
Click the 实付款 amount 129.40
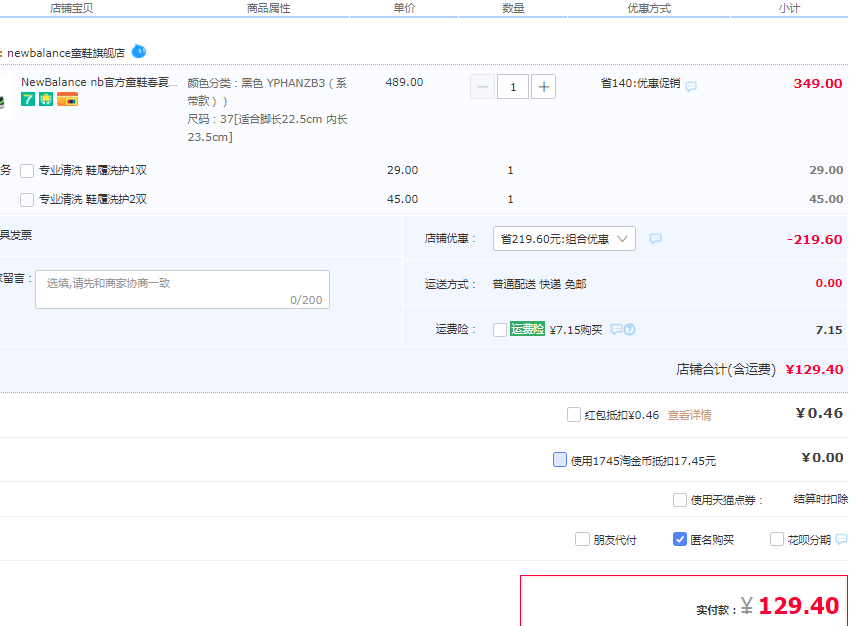coord(799,605)
